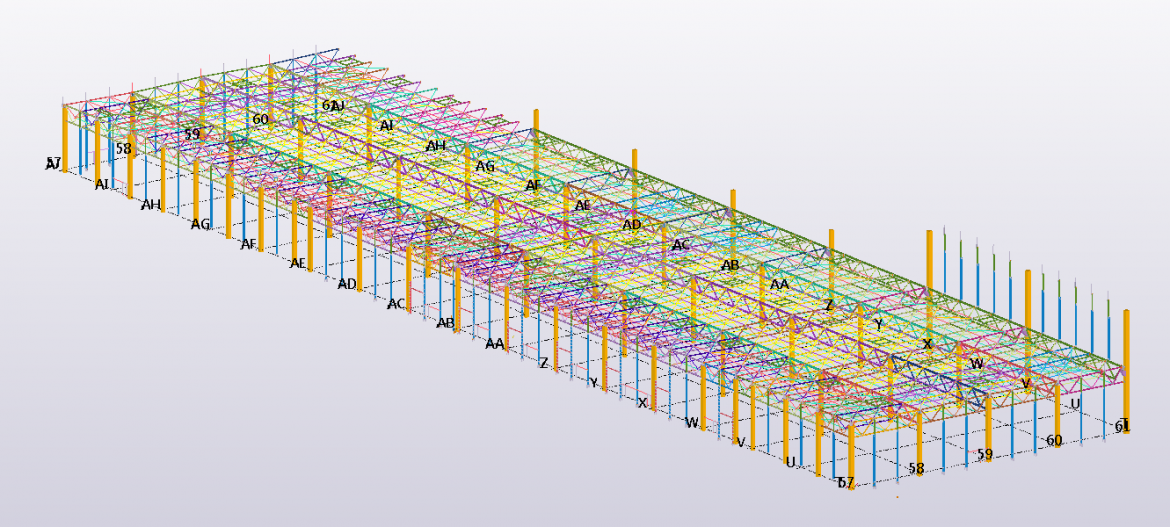Click grid label 57 at the bottom corner

[846, 483]
